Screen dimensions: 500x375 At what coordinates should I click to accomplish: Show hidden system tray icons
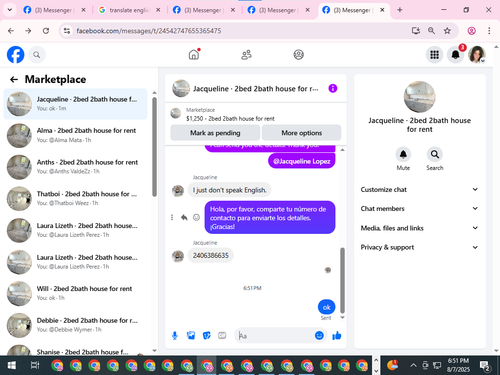pyautogui.click(x=413, y=365)
